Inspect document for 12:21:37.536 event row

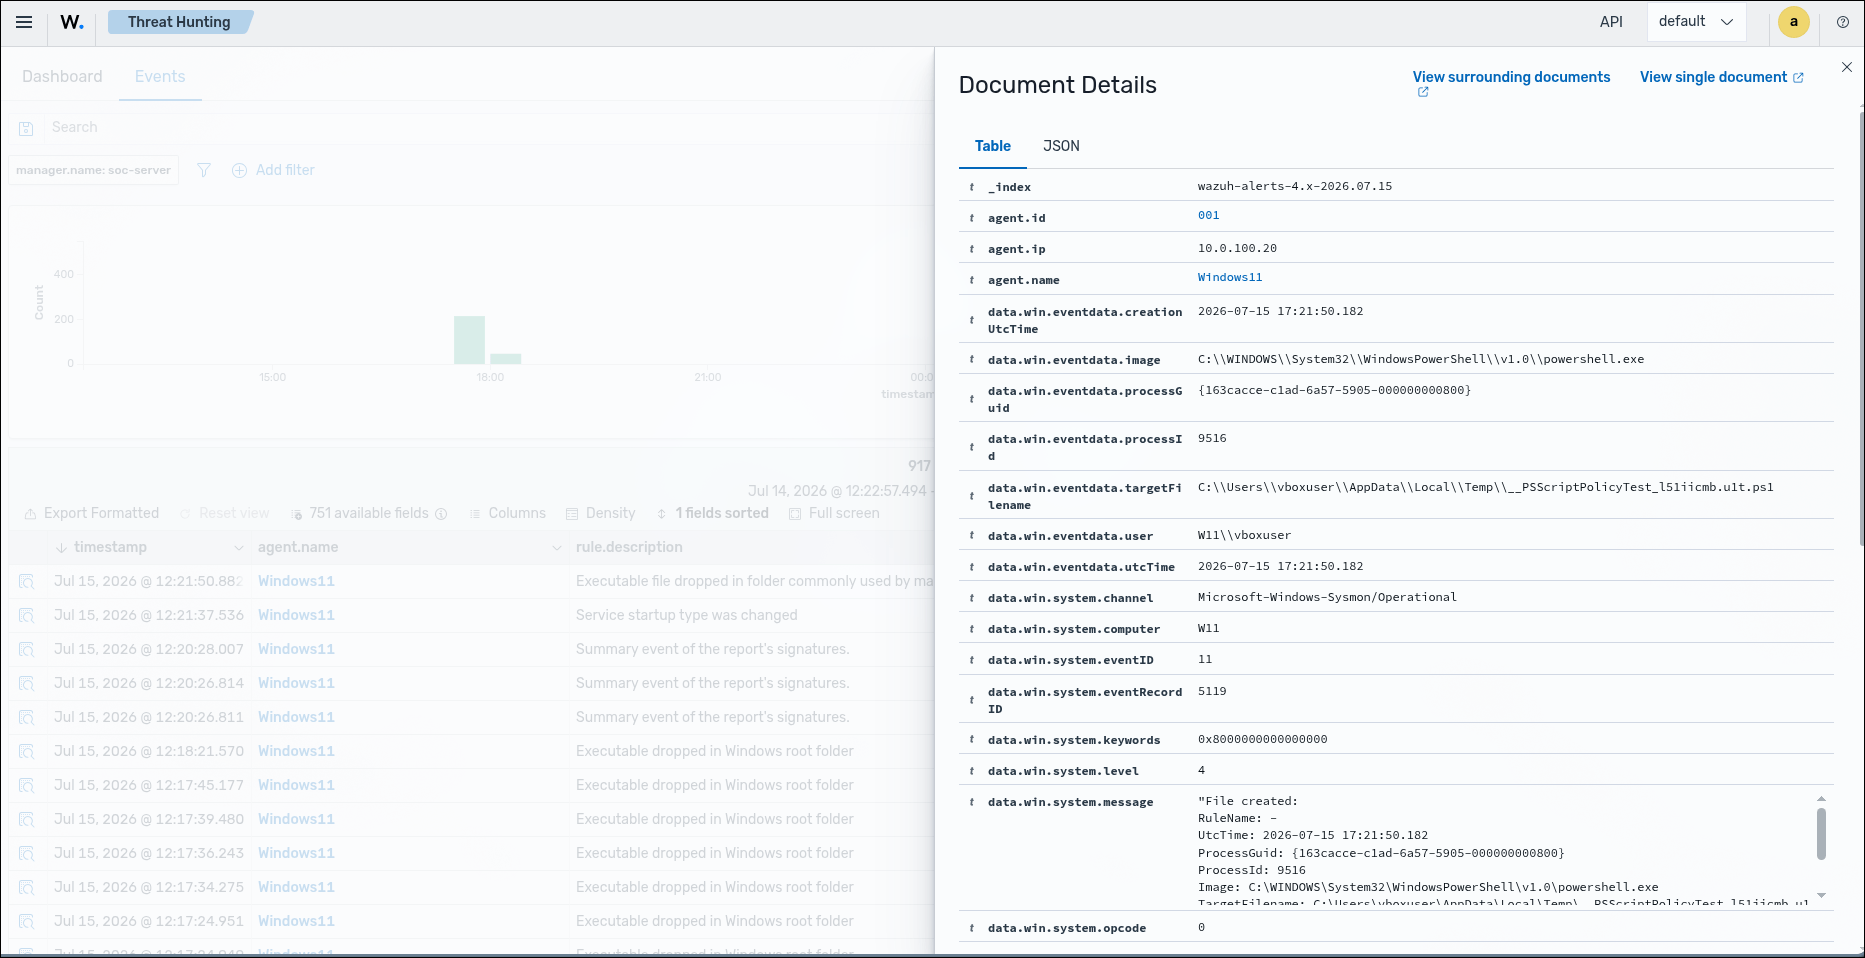[x=27, y=615]
